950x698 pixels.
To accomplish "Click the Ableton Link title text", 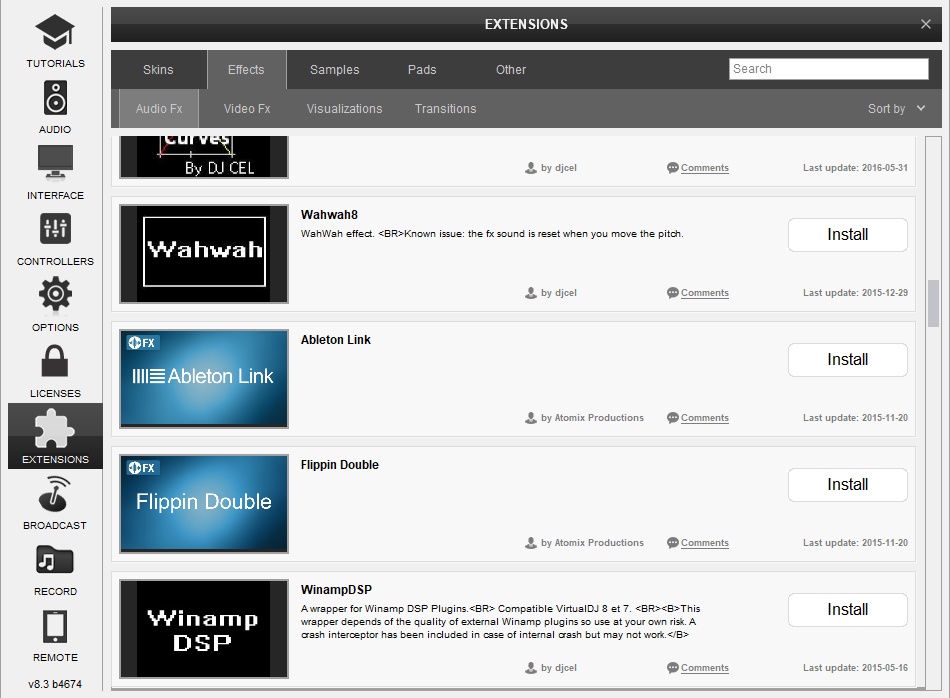I will (336, 339).
